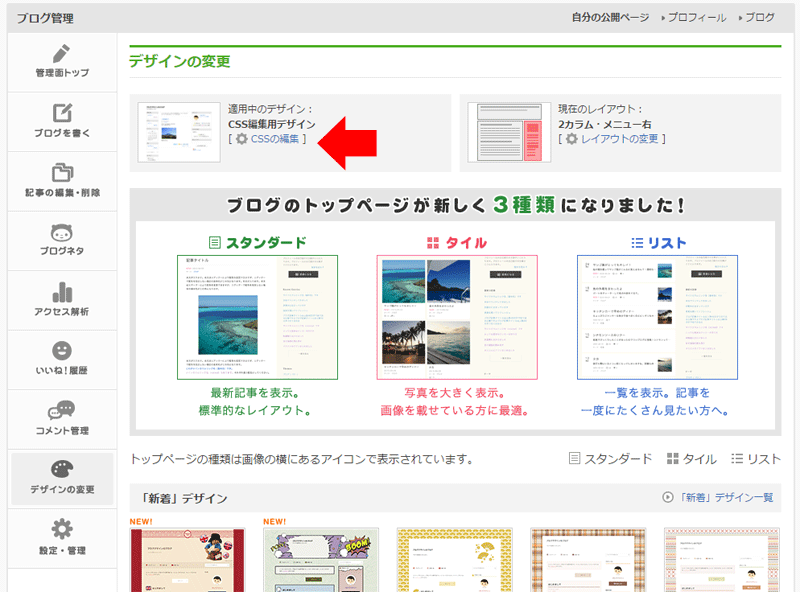Click いいね！履歴 smiley icon
Viewport: 800px width, 592px height.
tap(62, 351)
